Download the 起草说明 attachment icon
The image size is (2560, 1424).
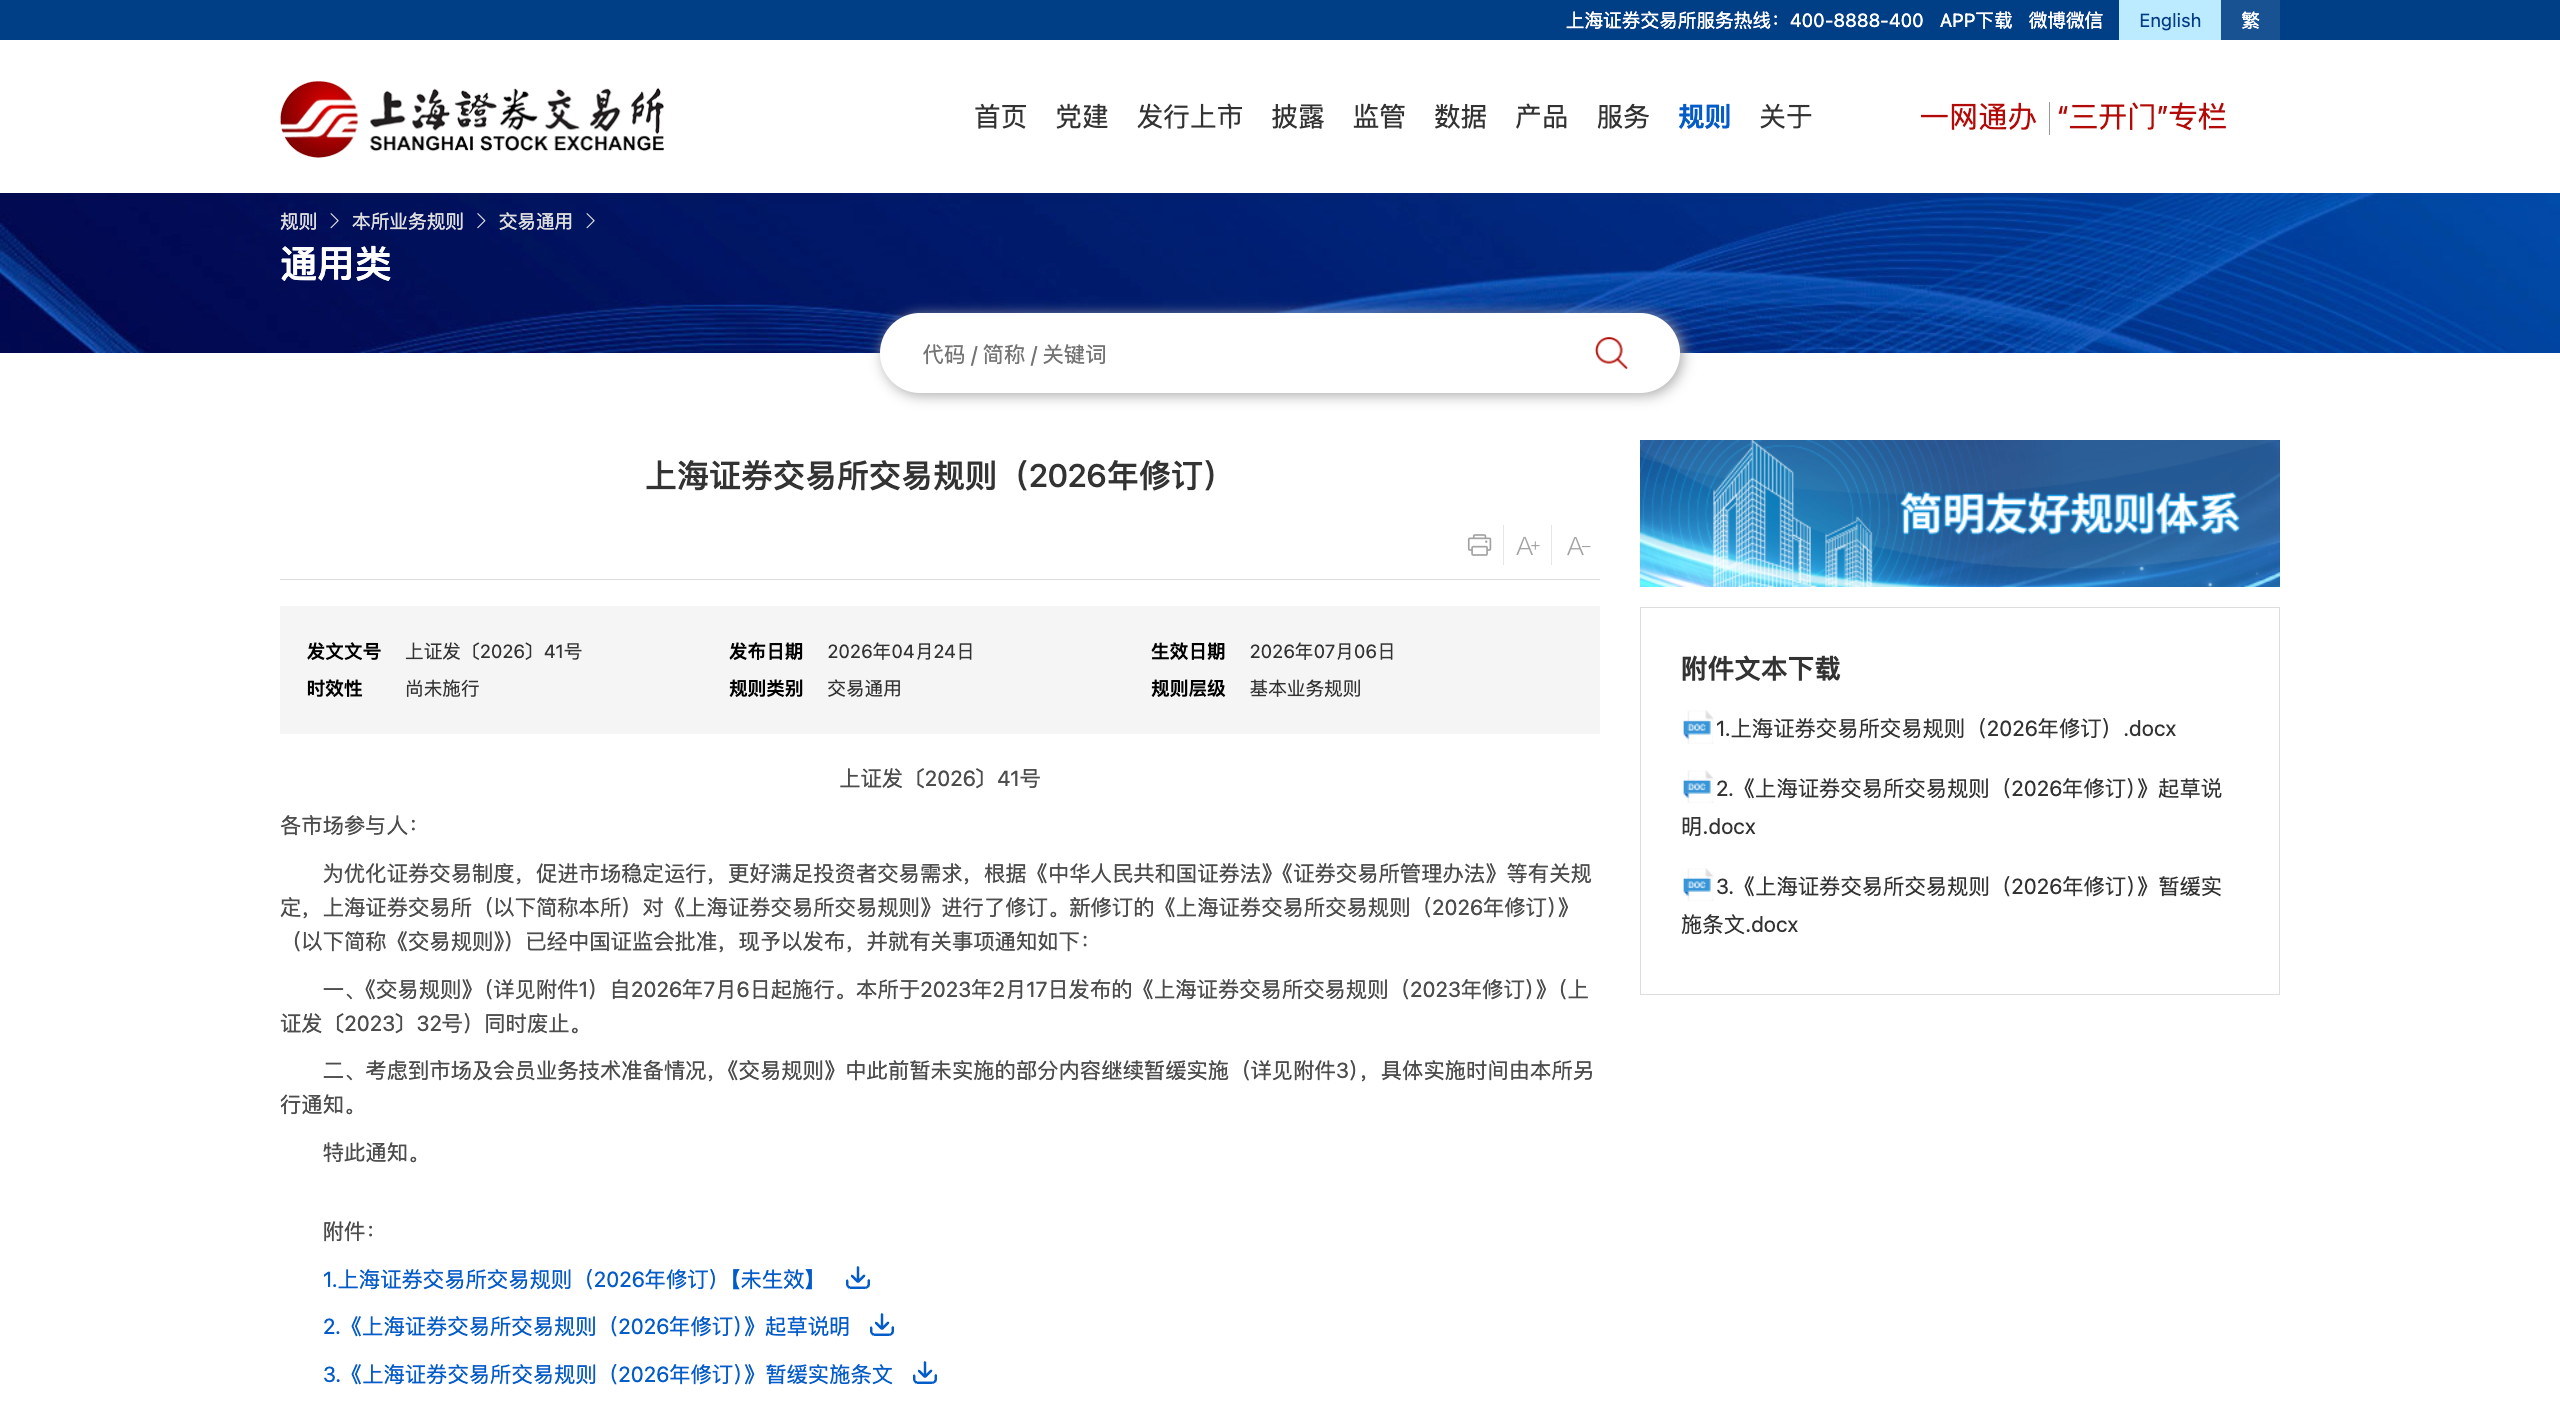click(x=881, y=1325)
